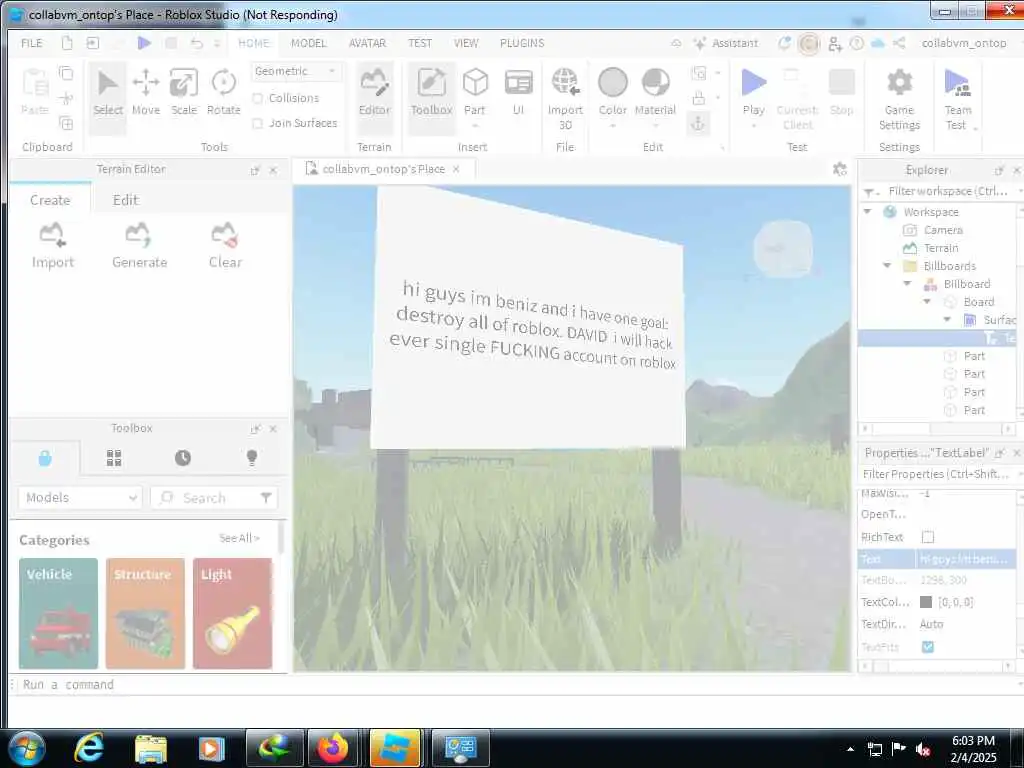This screenshot has width=1024, height=768.
Task: Switch to the VIEW ribbon tab
Action: pos(466,43)
